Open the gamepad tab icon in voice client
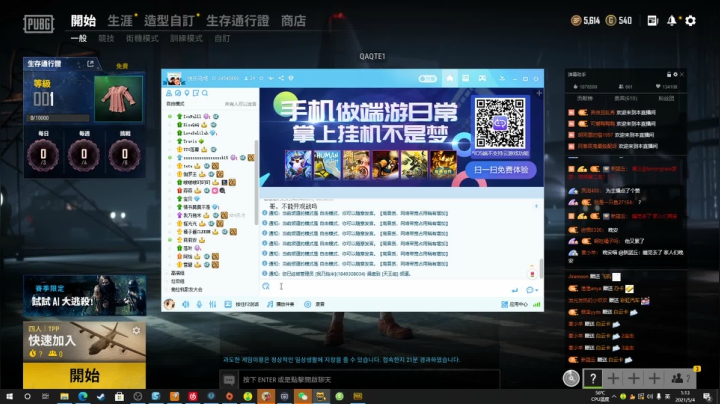Screen dimensions: 720x404 pyautogui.click(x=482, y=79)
